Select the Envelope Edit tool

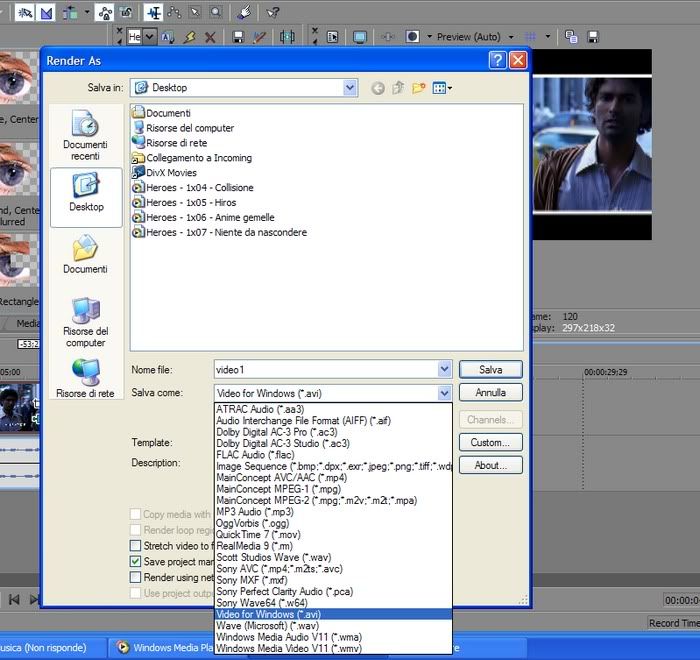point(174,13)
